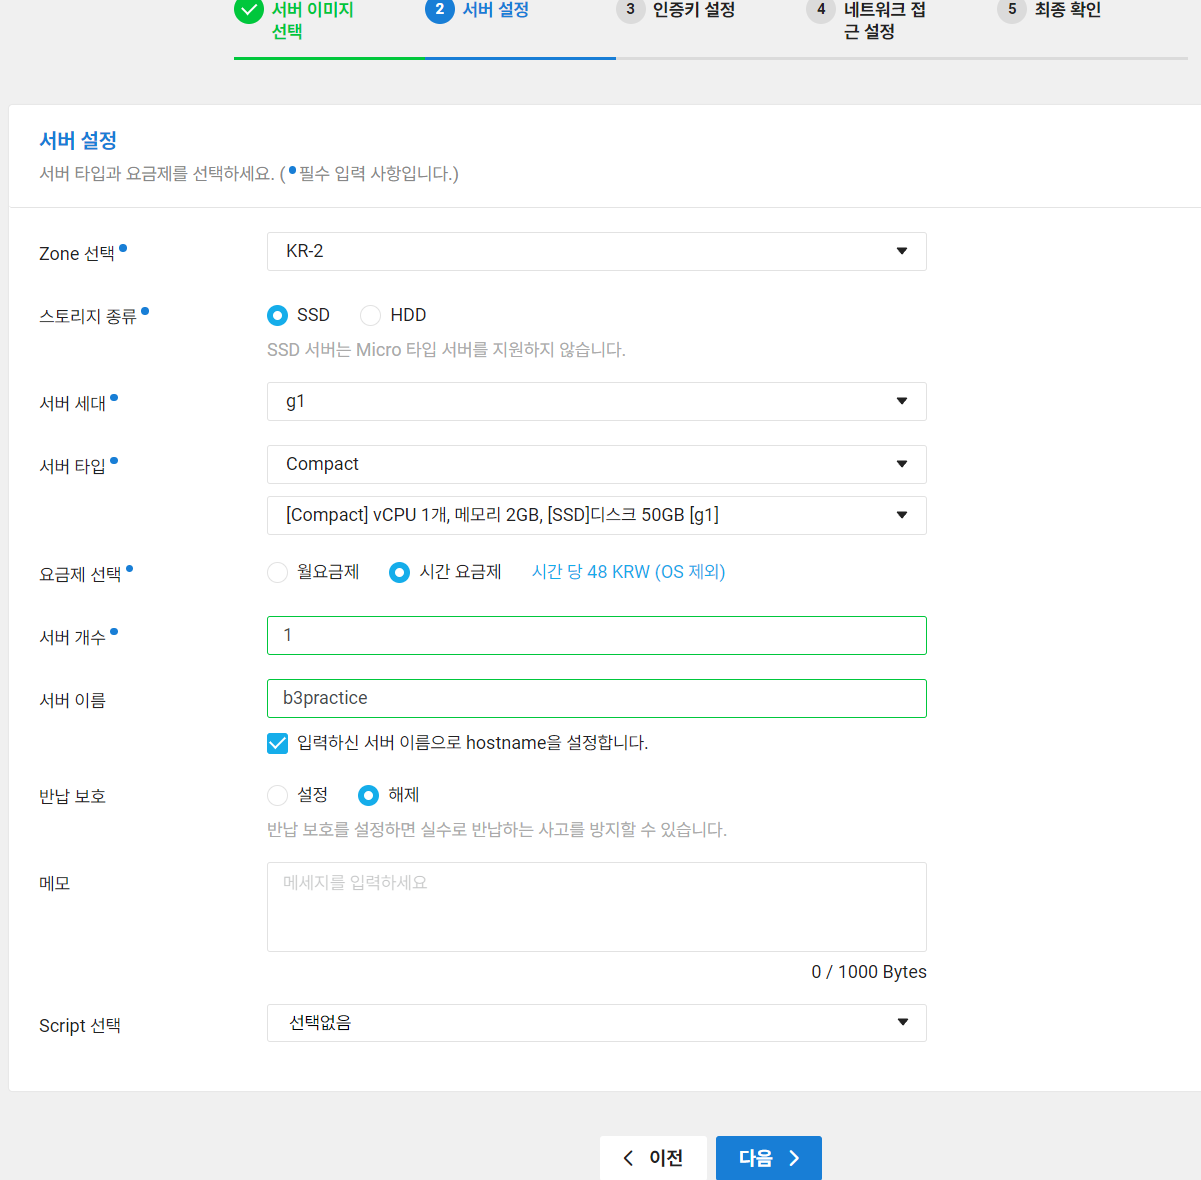
Task: Open the 시간 당 48 KRW link
Action: pyautogui.click(x=628, y=571)
